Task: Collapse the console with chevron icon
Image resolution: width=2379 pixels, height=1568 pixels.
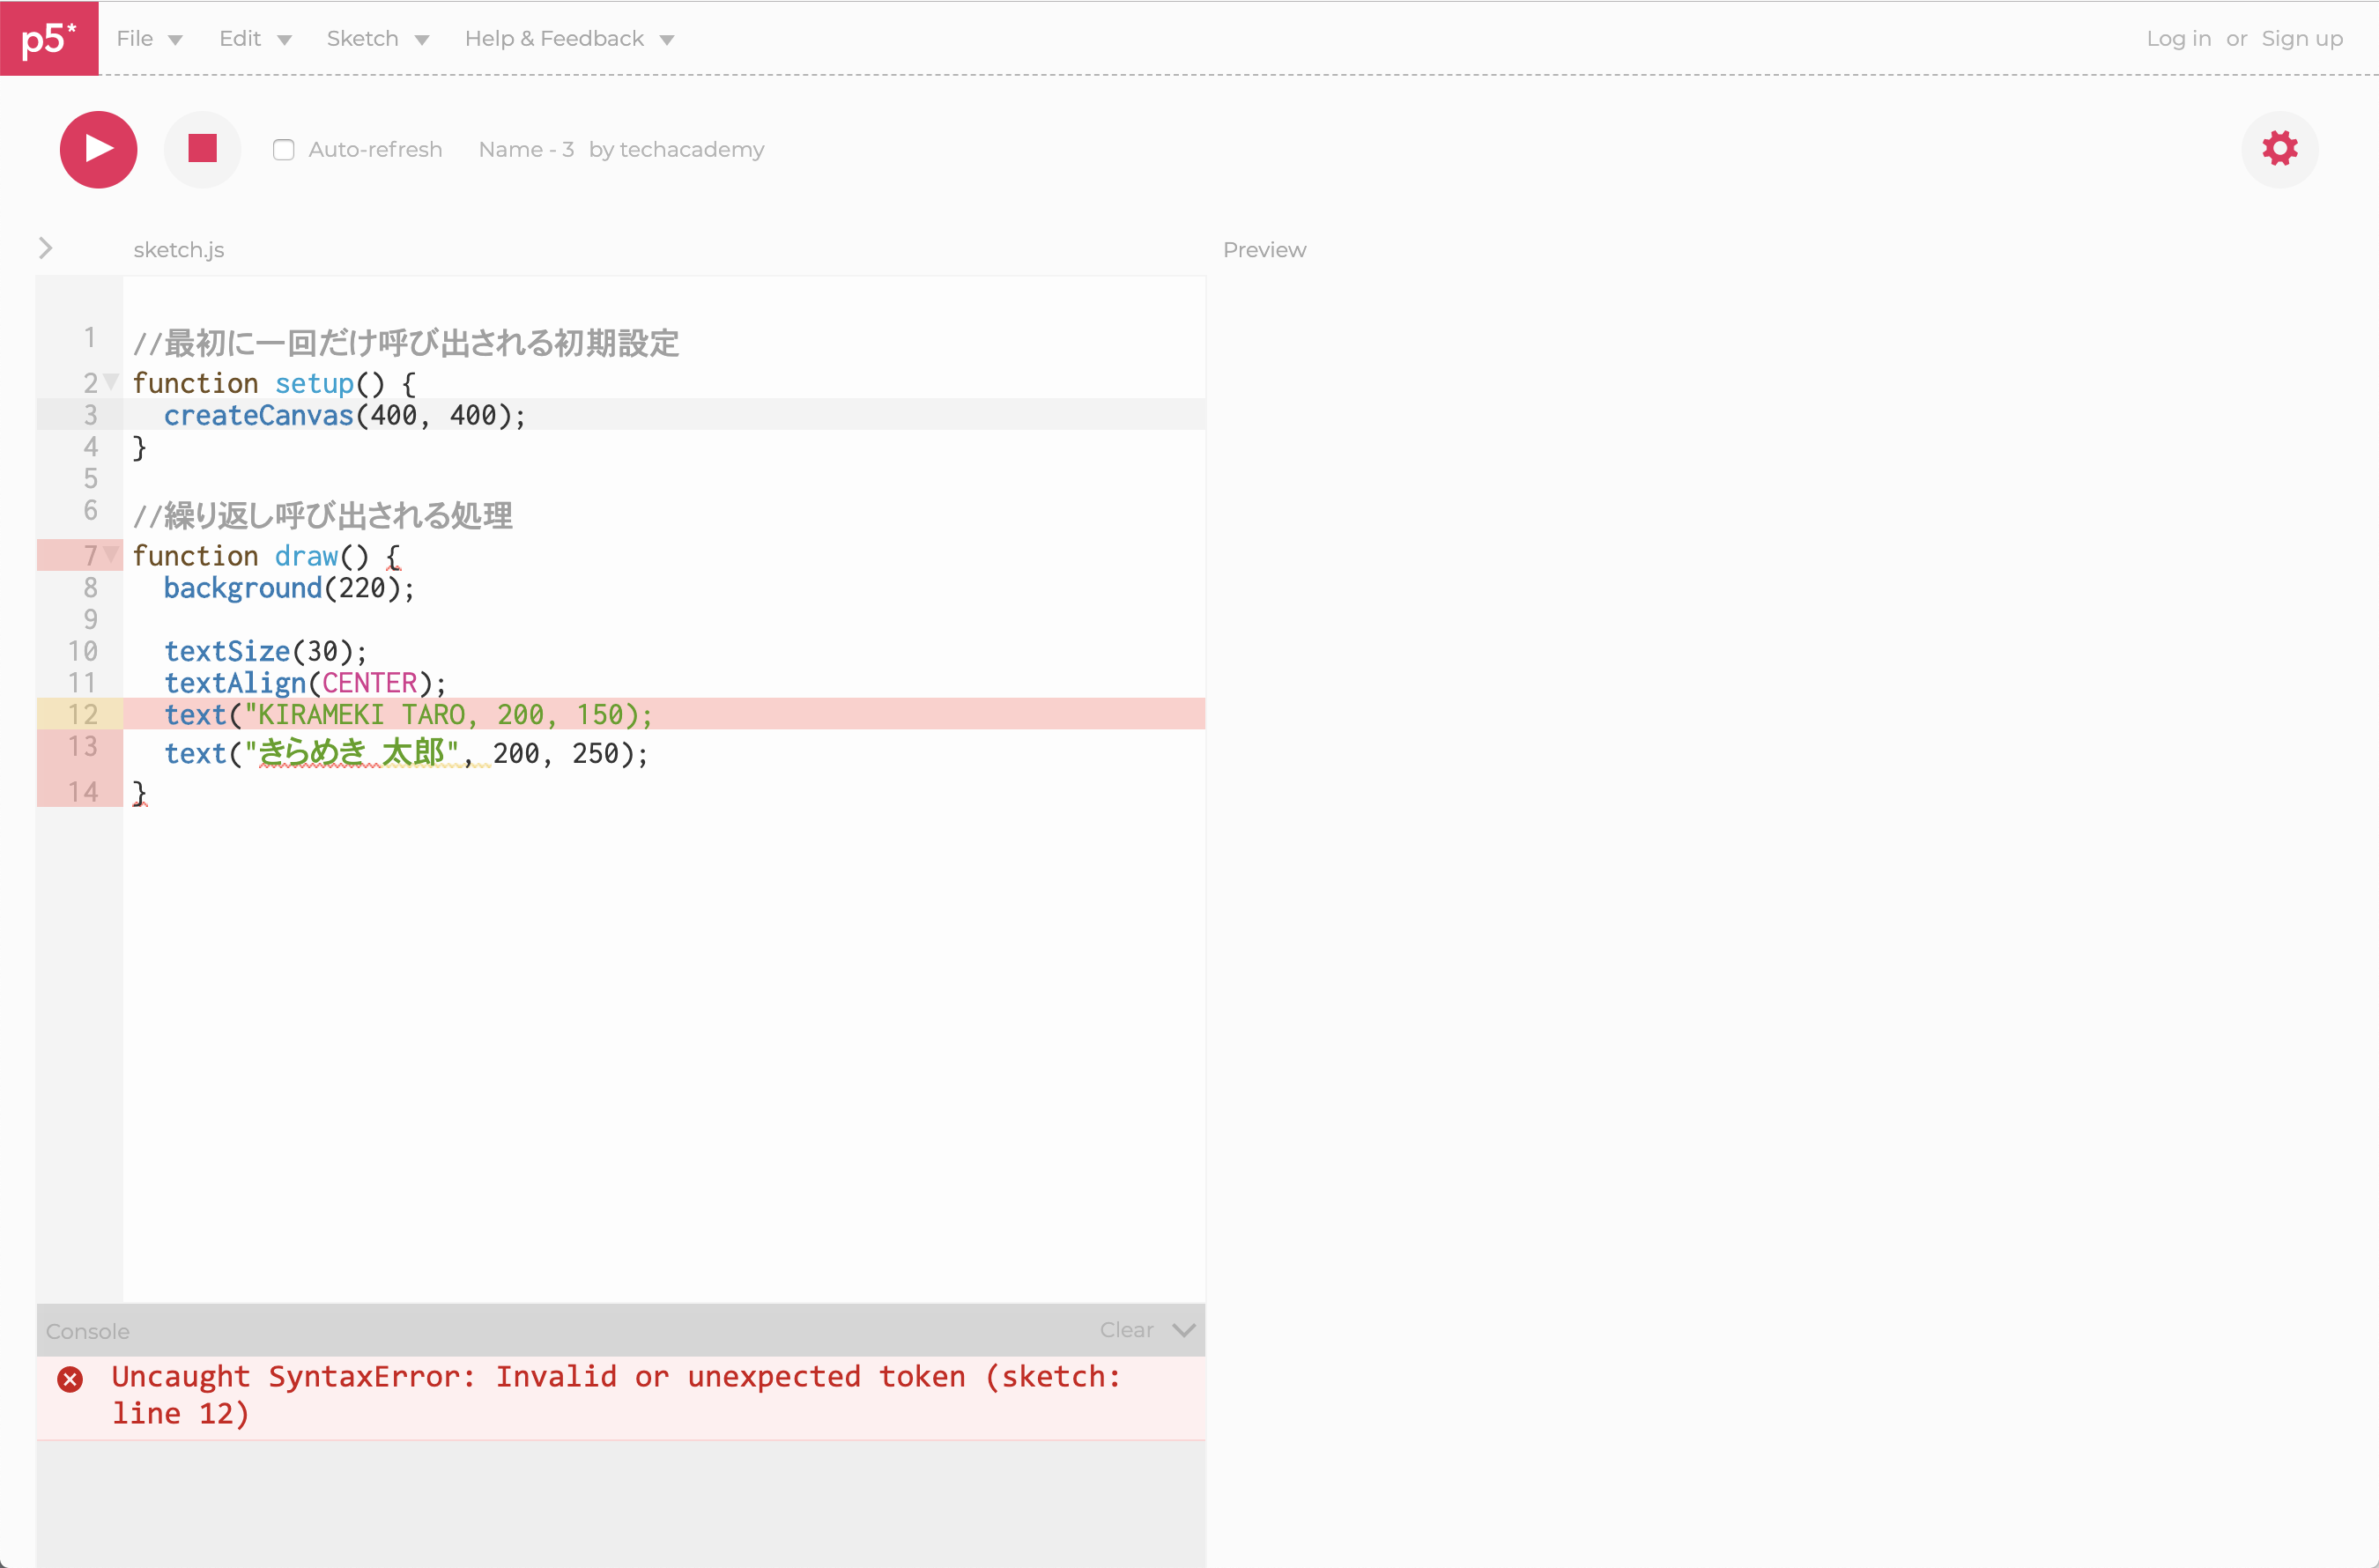Action: pyautogui.click(x=1184, y=1330)
